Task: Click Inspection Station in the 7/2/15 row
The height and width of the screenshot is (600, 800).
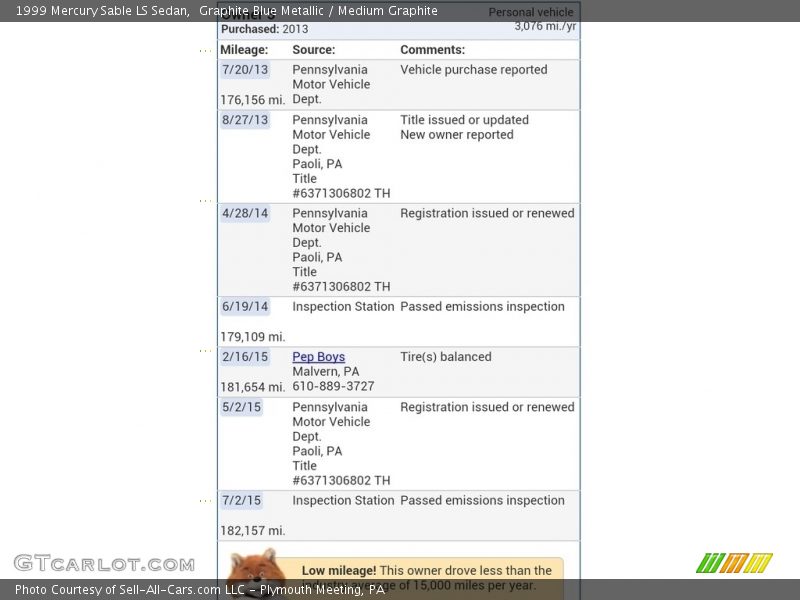Action: [x=343, y=501]
